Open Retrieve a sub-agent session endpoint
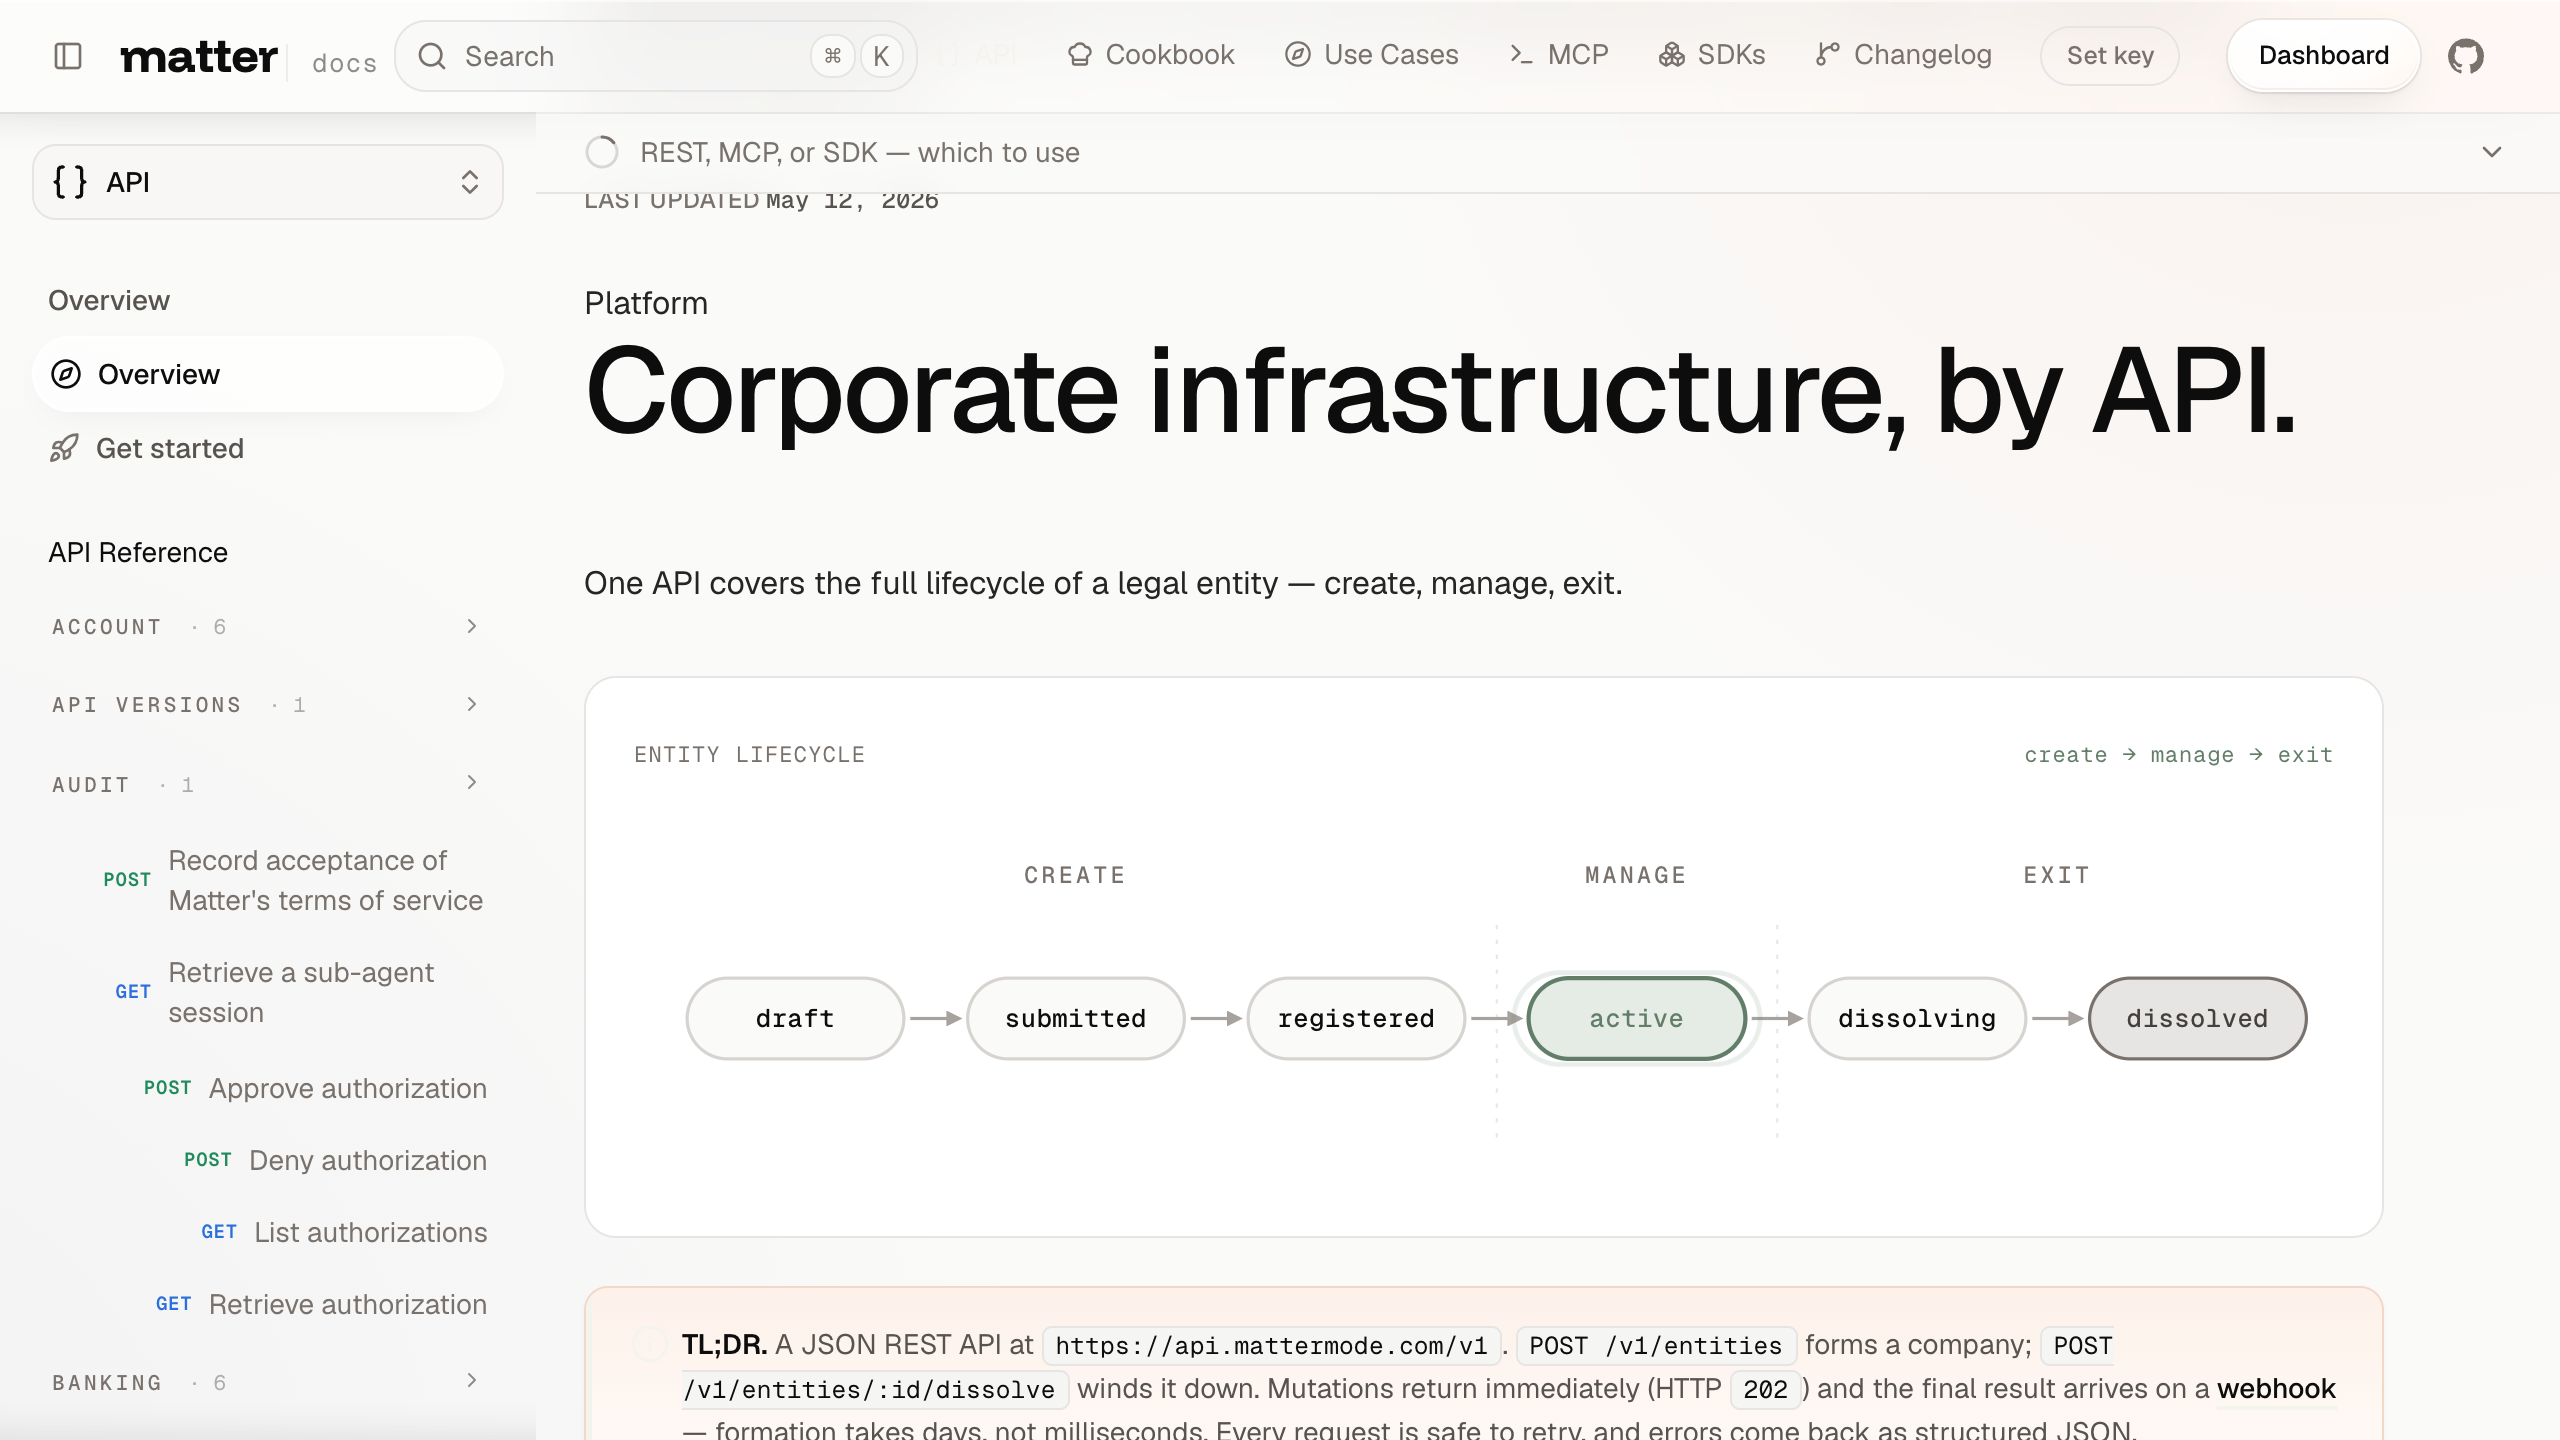2560x1440 pixels. (294, 992)
